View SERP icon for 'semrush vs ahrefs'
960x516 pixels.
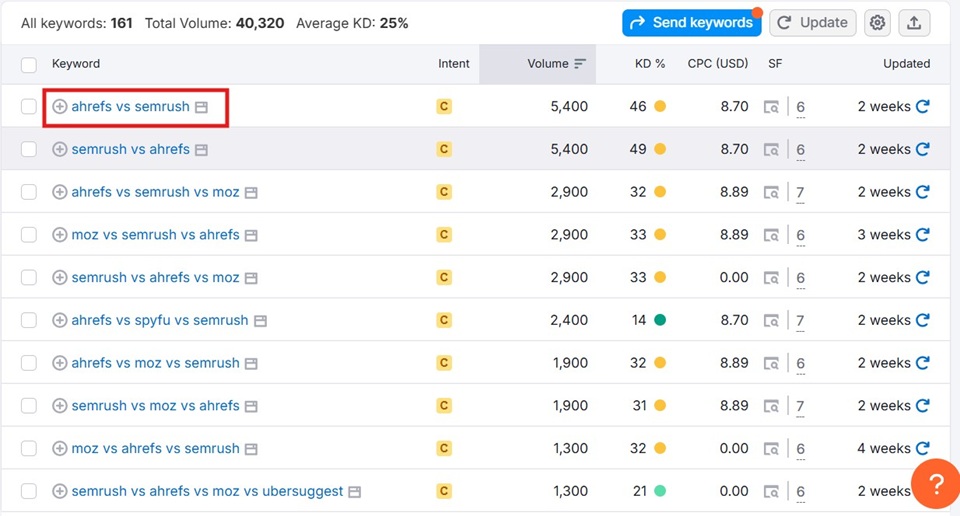pos(771,150)
